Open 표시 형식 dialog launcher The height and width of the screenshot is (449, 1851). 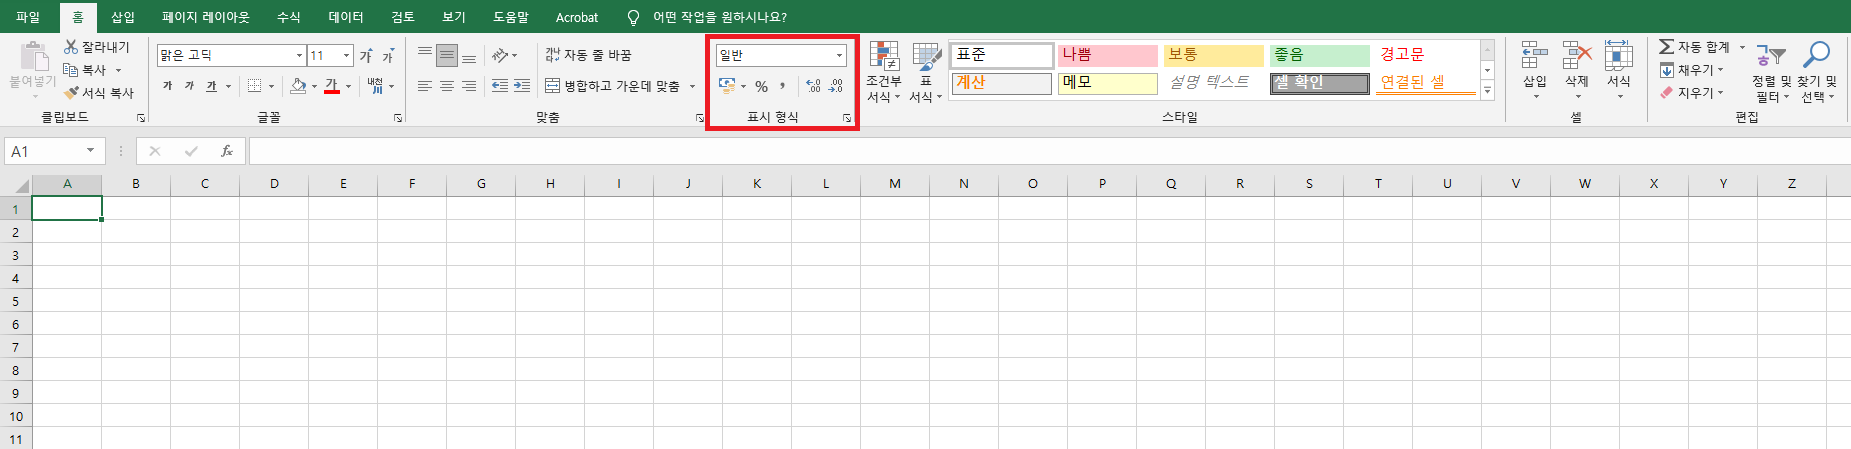pyautogui.click(x=846, y=118)
